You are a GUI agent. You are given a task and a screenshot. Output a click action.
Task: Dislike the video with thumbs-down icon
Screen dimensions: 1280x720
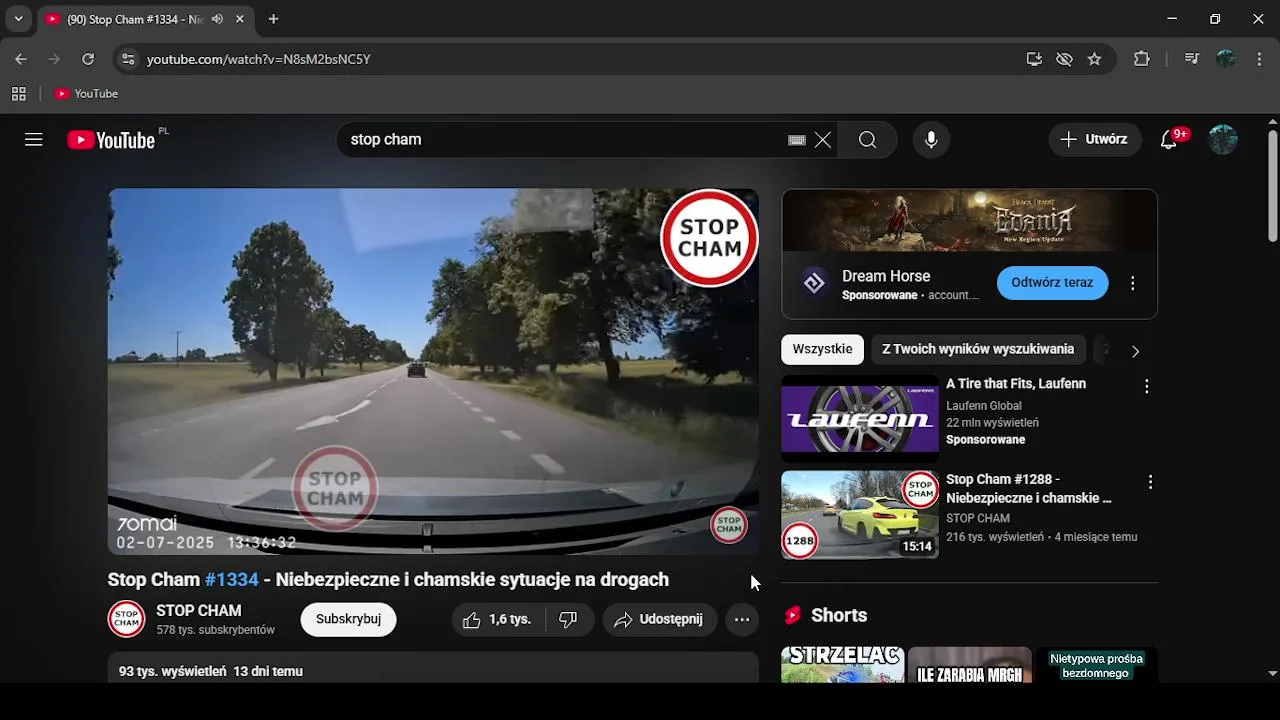pyautogui.click(x=569, y=620)
